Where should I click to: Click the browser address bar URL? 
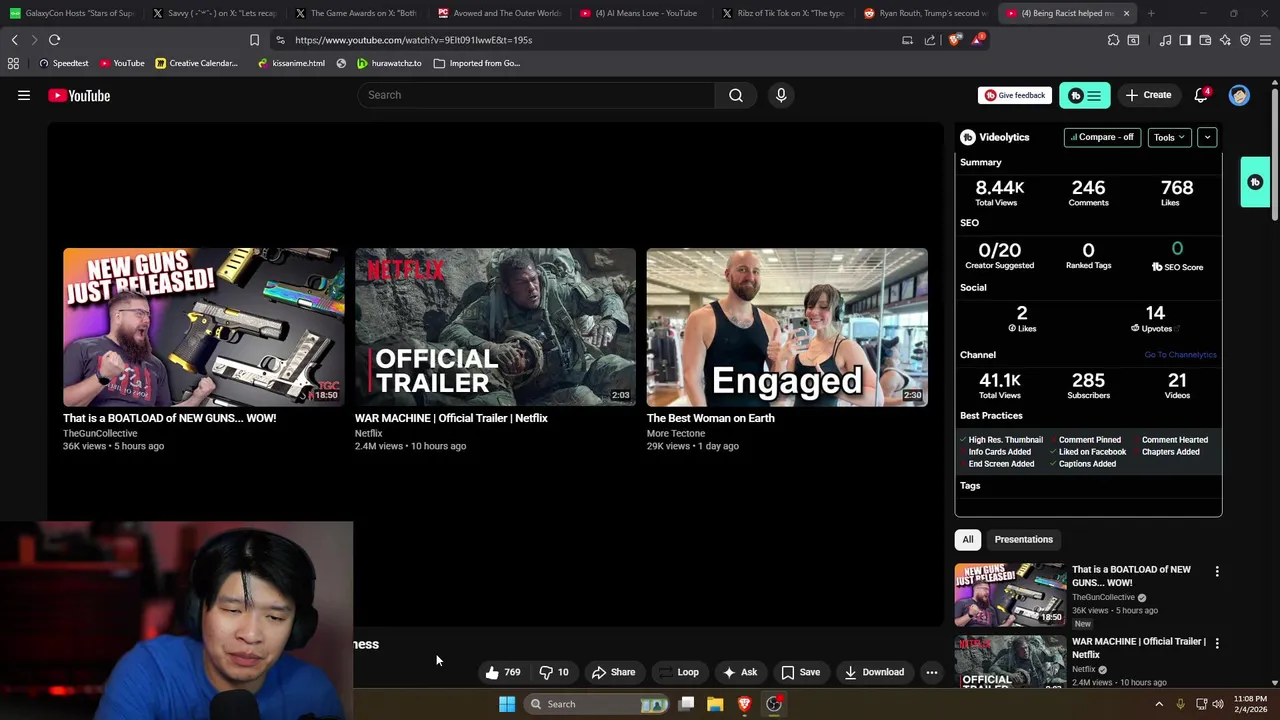click(x=413, y=40)
